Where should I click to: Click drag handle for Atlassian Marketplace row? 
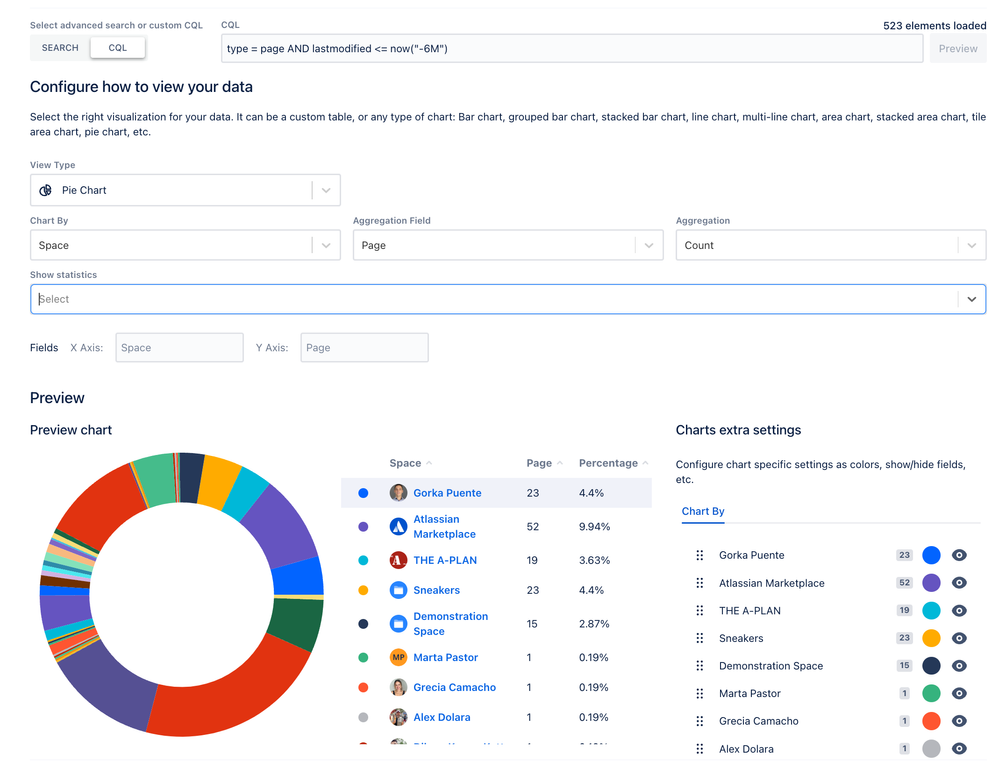[700, 583]
